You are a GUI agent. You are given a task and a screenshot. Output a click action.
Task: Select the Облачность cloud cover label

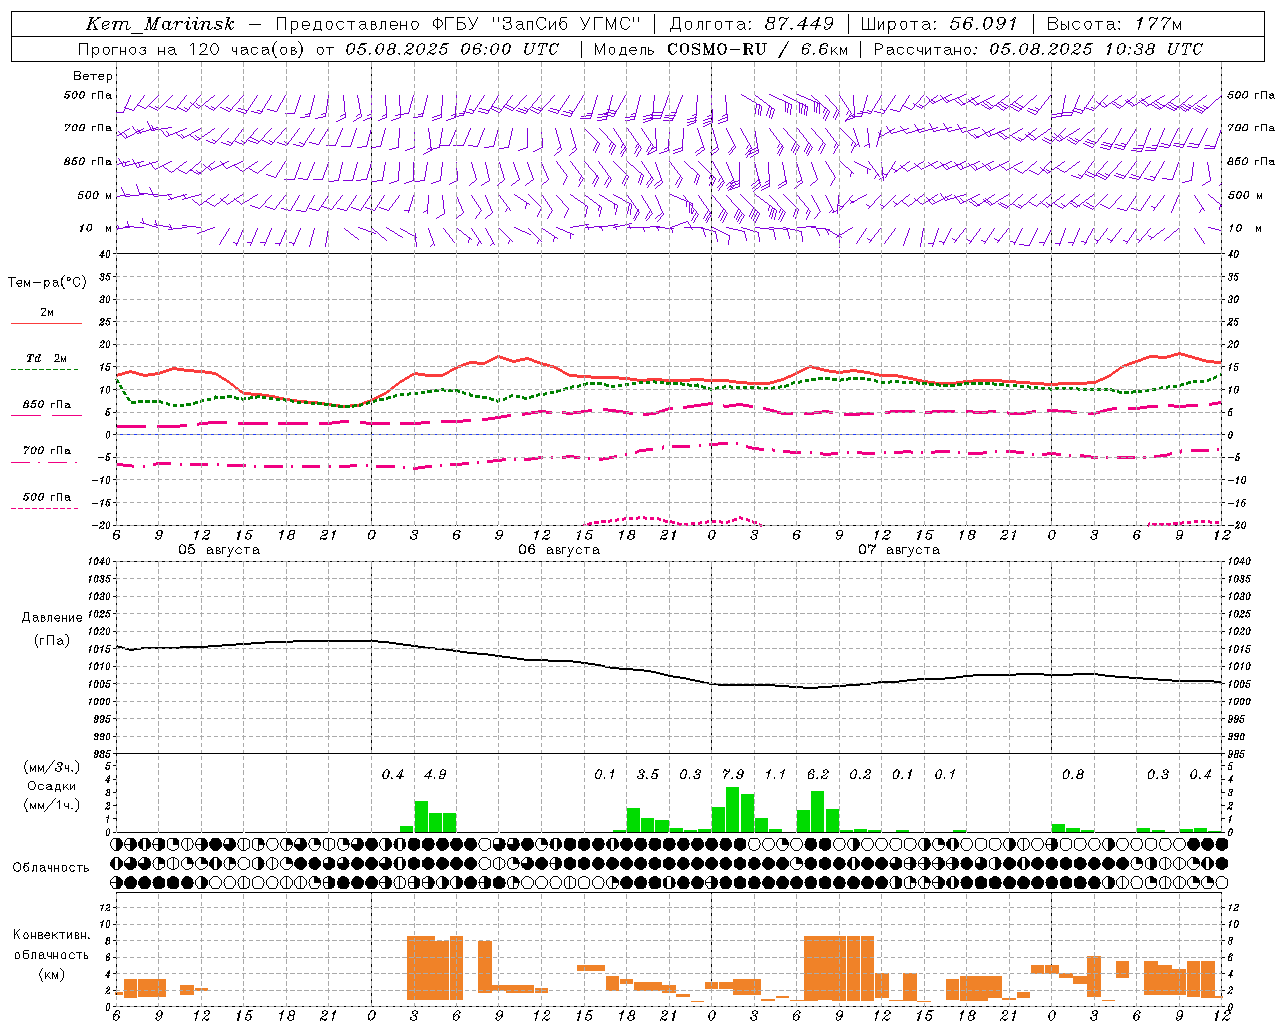coord(51,868)
